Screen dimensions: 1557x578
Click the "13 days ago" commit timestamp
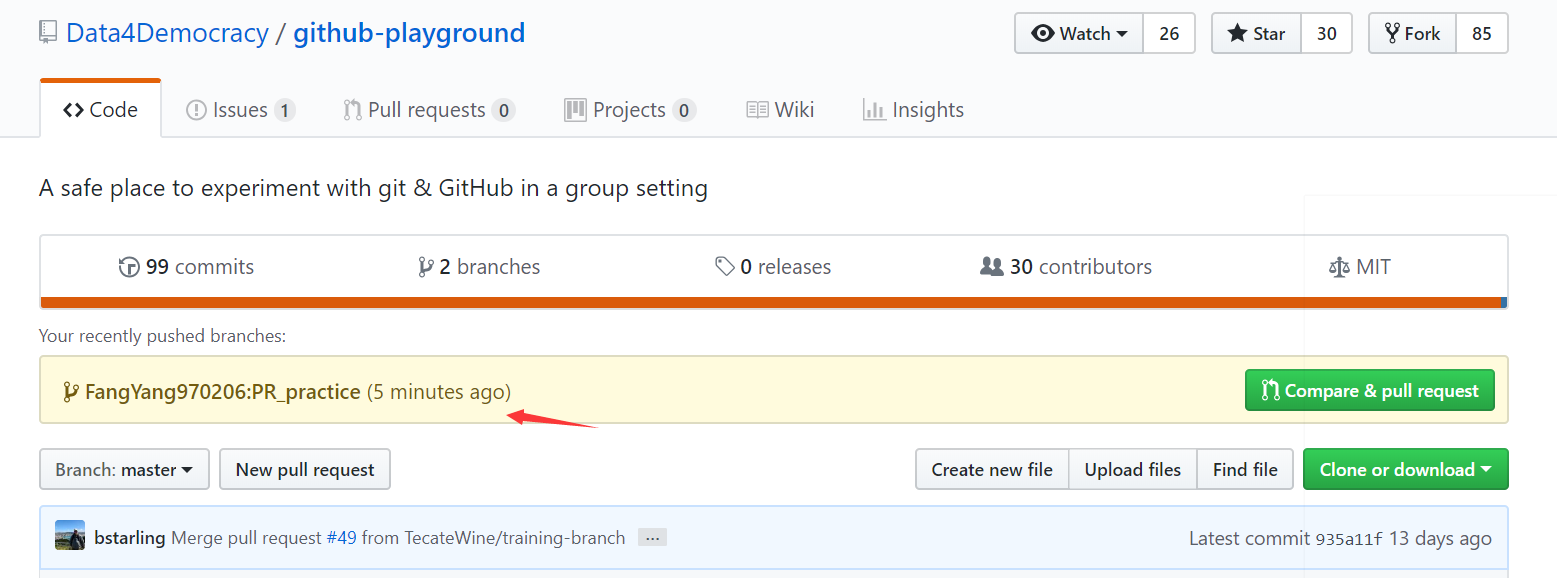pos(1440,538)
